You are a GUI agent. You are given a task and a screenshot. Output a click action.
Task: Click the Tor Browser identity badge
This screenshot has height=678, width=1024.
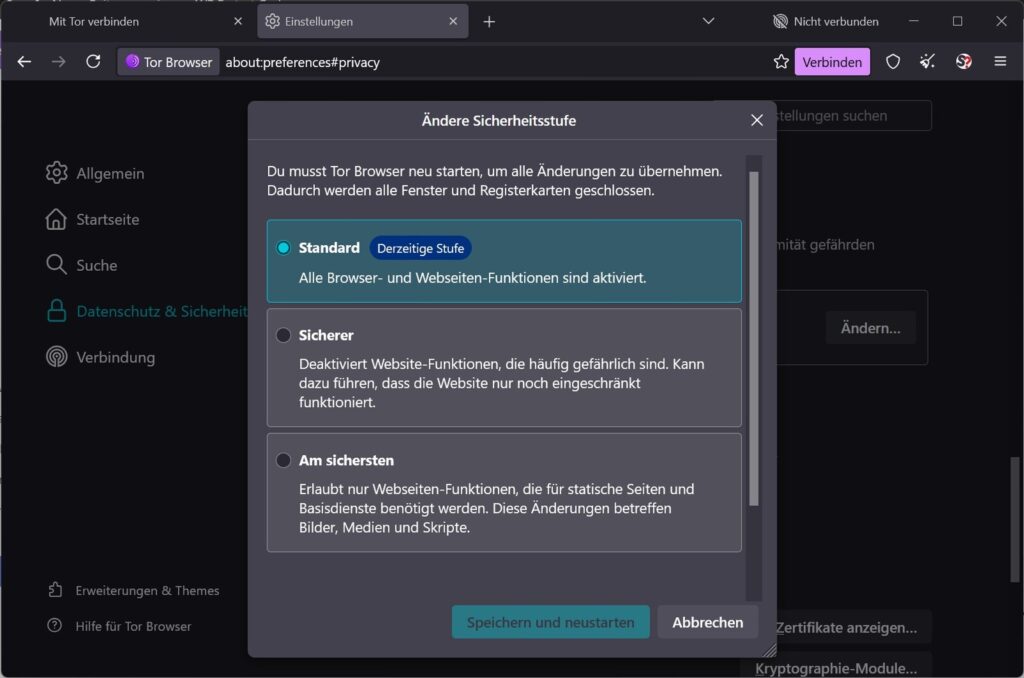168,62
